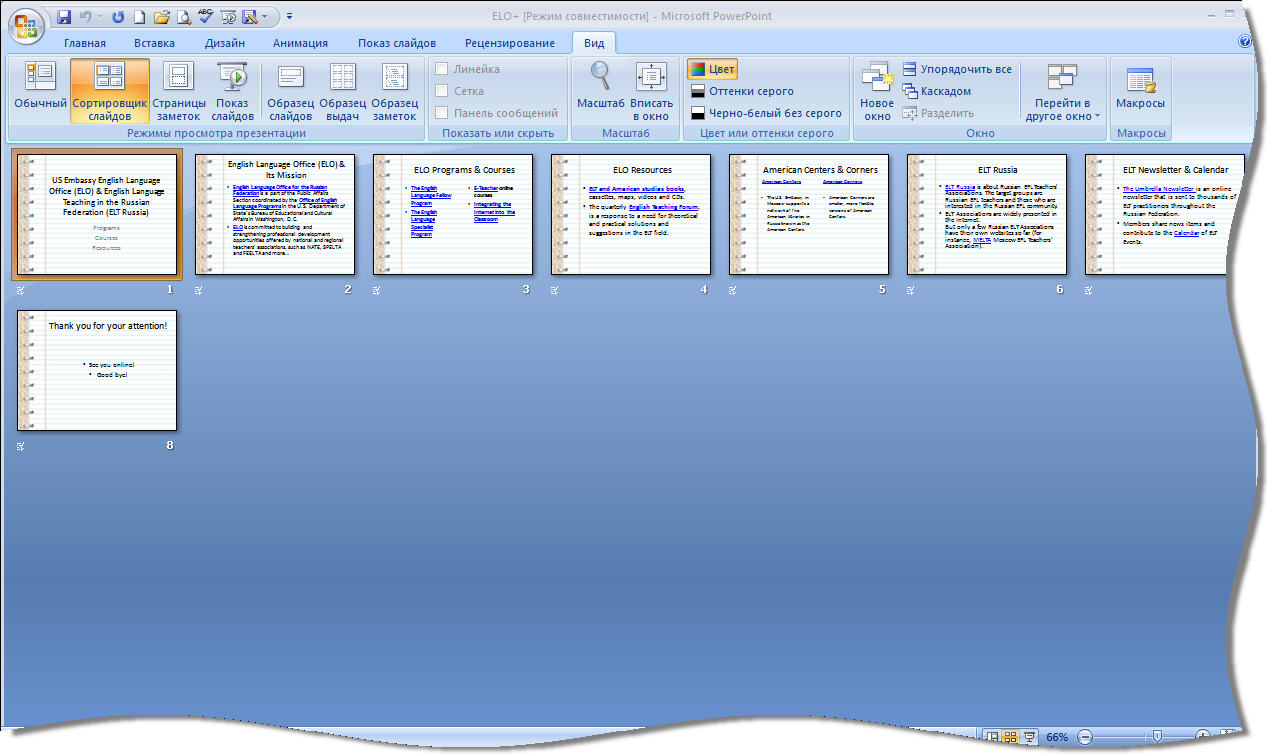
Task: Open the Главная tab
Action: tap(85, 43)
